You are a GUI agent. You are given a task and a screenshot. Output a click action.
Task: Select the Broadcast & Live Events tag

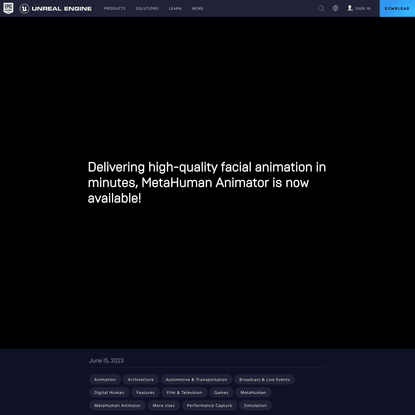(x=264, y=379)
